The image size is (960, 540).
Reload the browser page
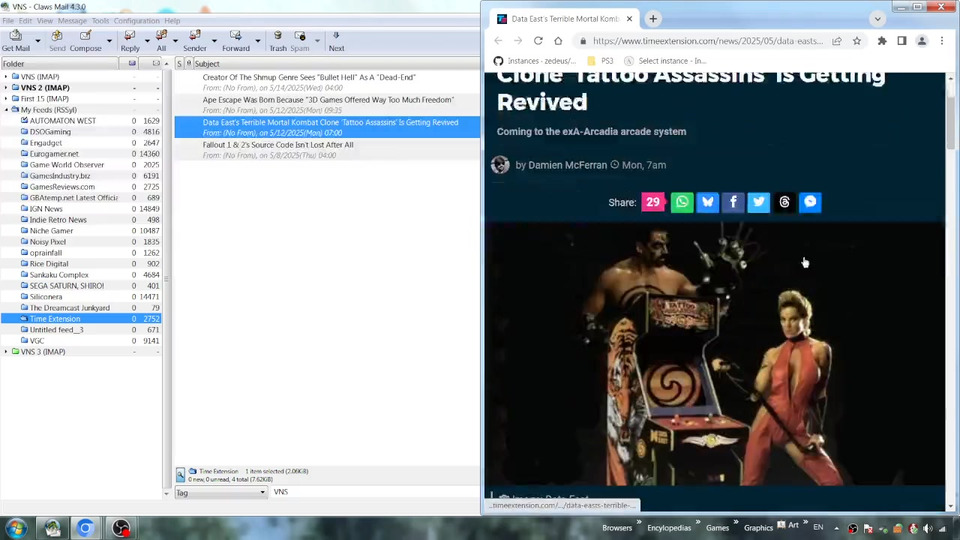click(538, 41)
